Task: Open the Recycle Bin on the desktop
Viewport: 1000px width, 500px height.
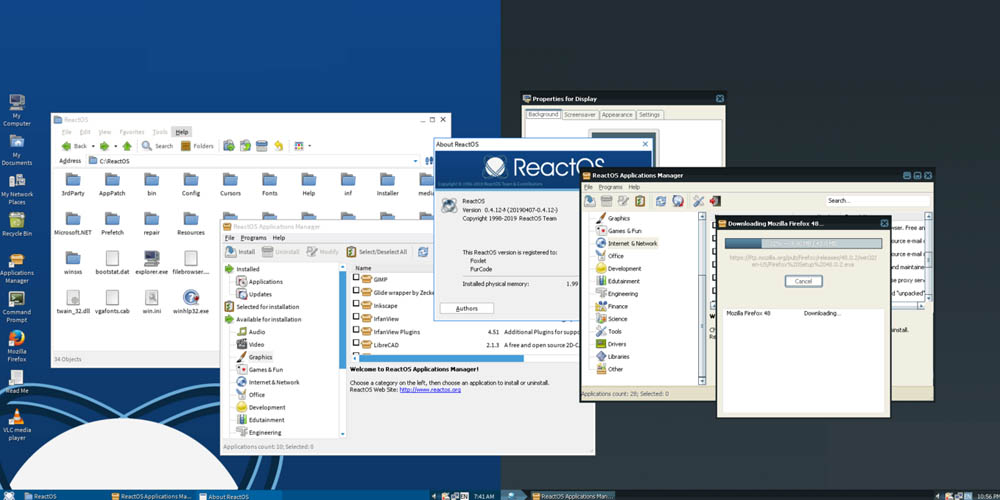Action: click(16, 219)
